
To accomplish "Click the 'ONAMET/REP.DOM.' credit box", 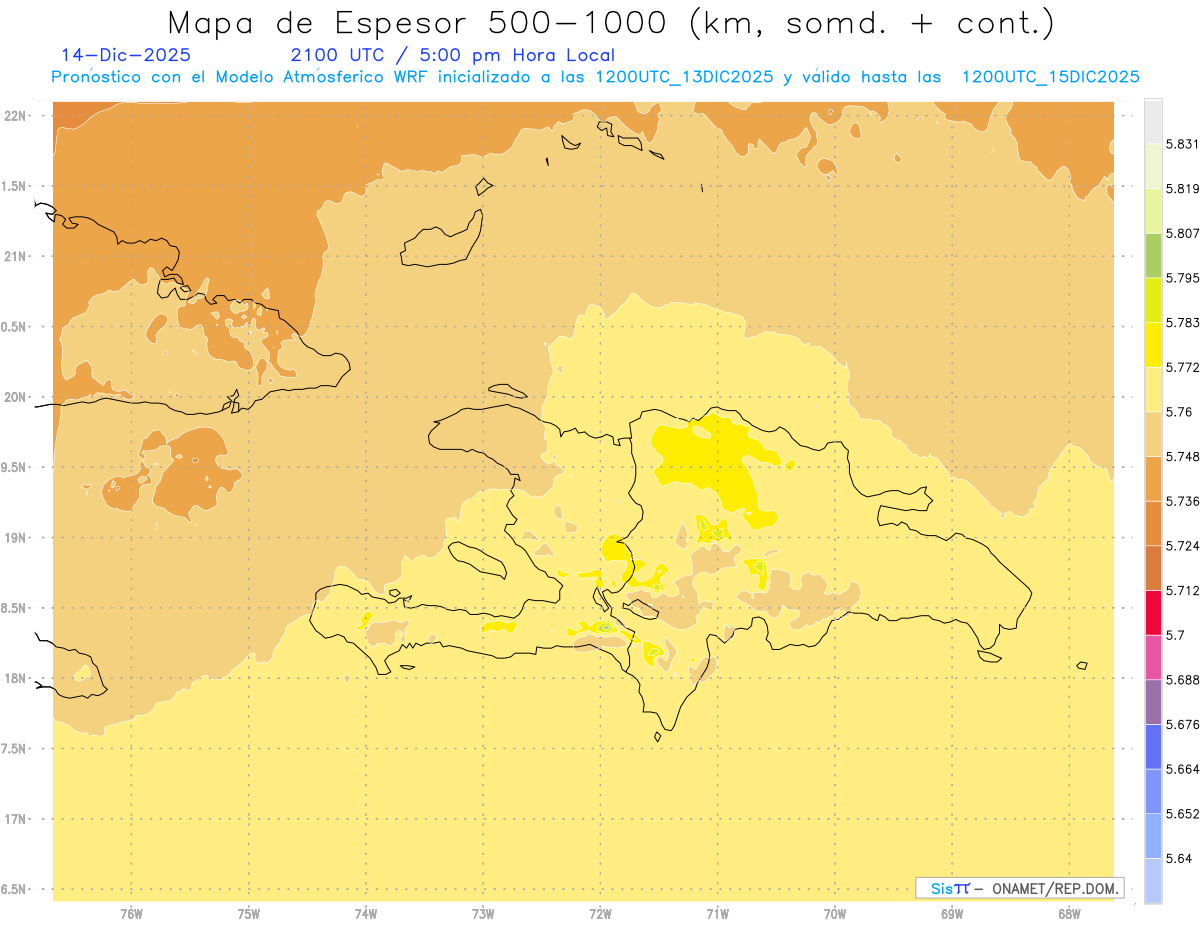I will point(1019,888).
